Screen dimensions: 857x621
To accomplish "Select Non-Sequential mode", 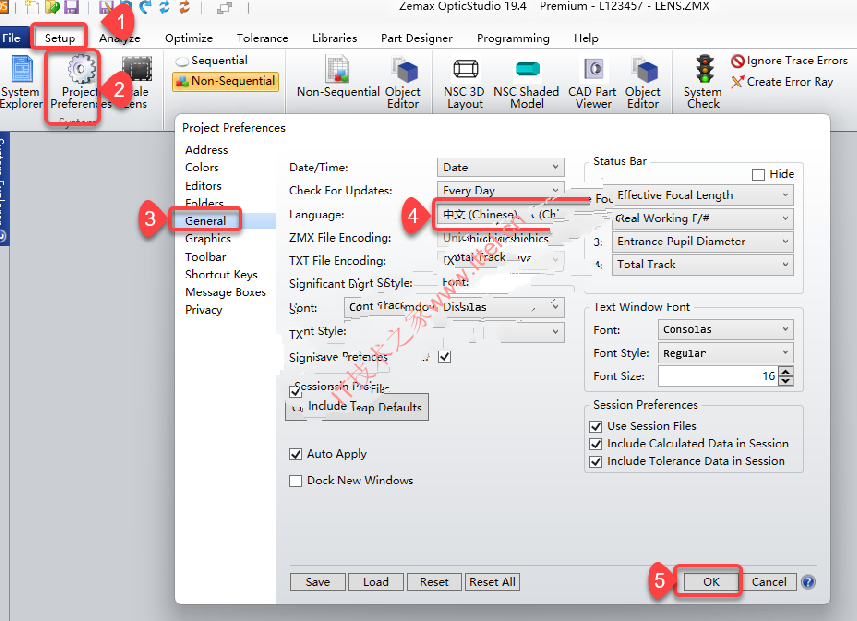I will tap(225, 81).
